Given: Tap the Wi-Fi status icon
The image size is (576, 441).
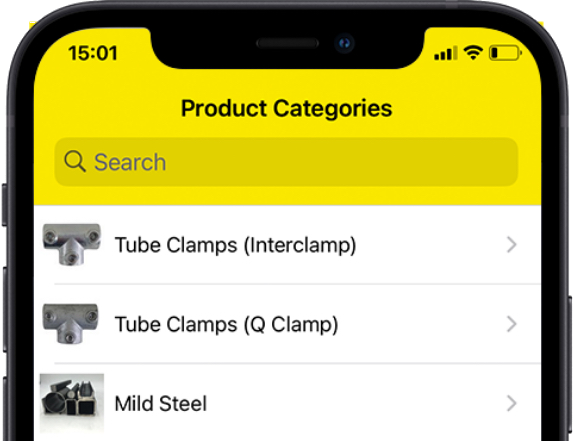Looking at the screenshot, I should [x=473, y=53].
